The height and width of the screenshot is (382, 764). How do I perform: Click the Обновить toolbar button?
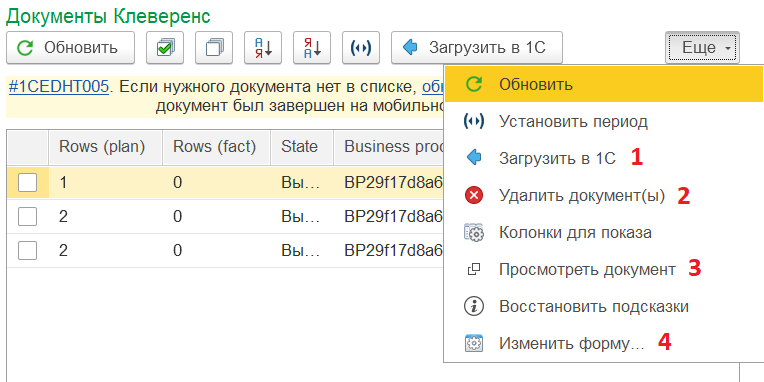click(x=70, y=48)
